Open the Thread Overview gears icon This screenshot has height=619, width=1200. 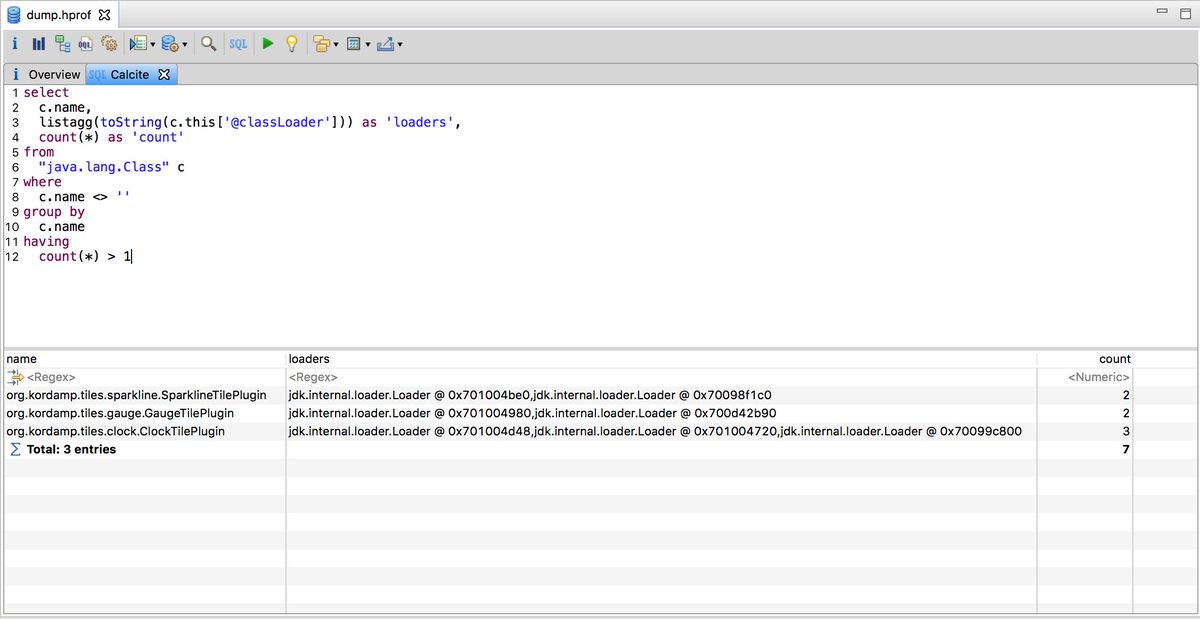tap(109, 44)
